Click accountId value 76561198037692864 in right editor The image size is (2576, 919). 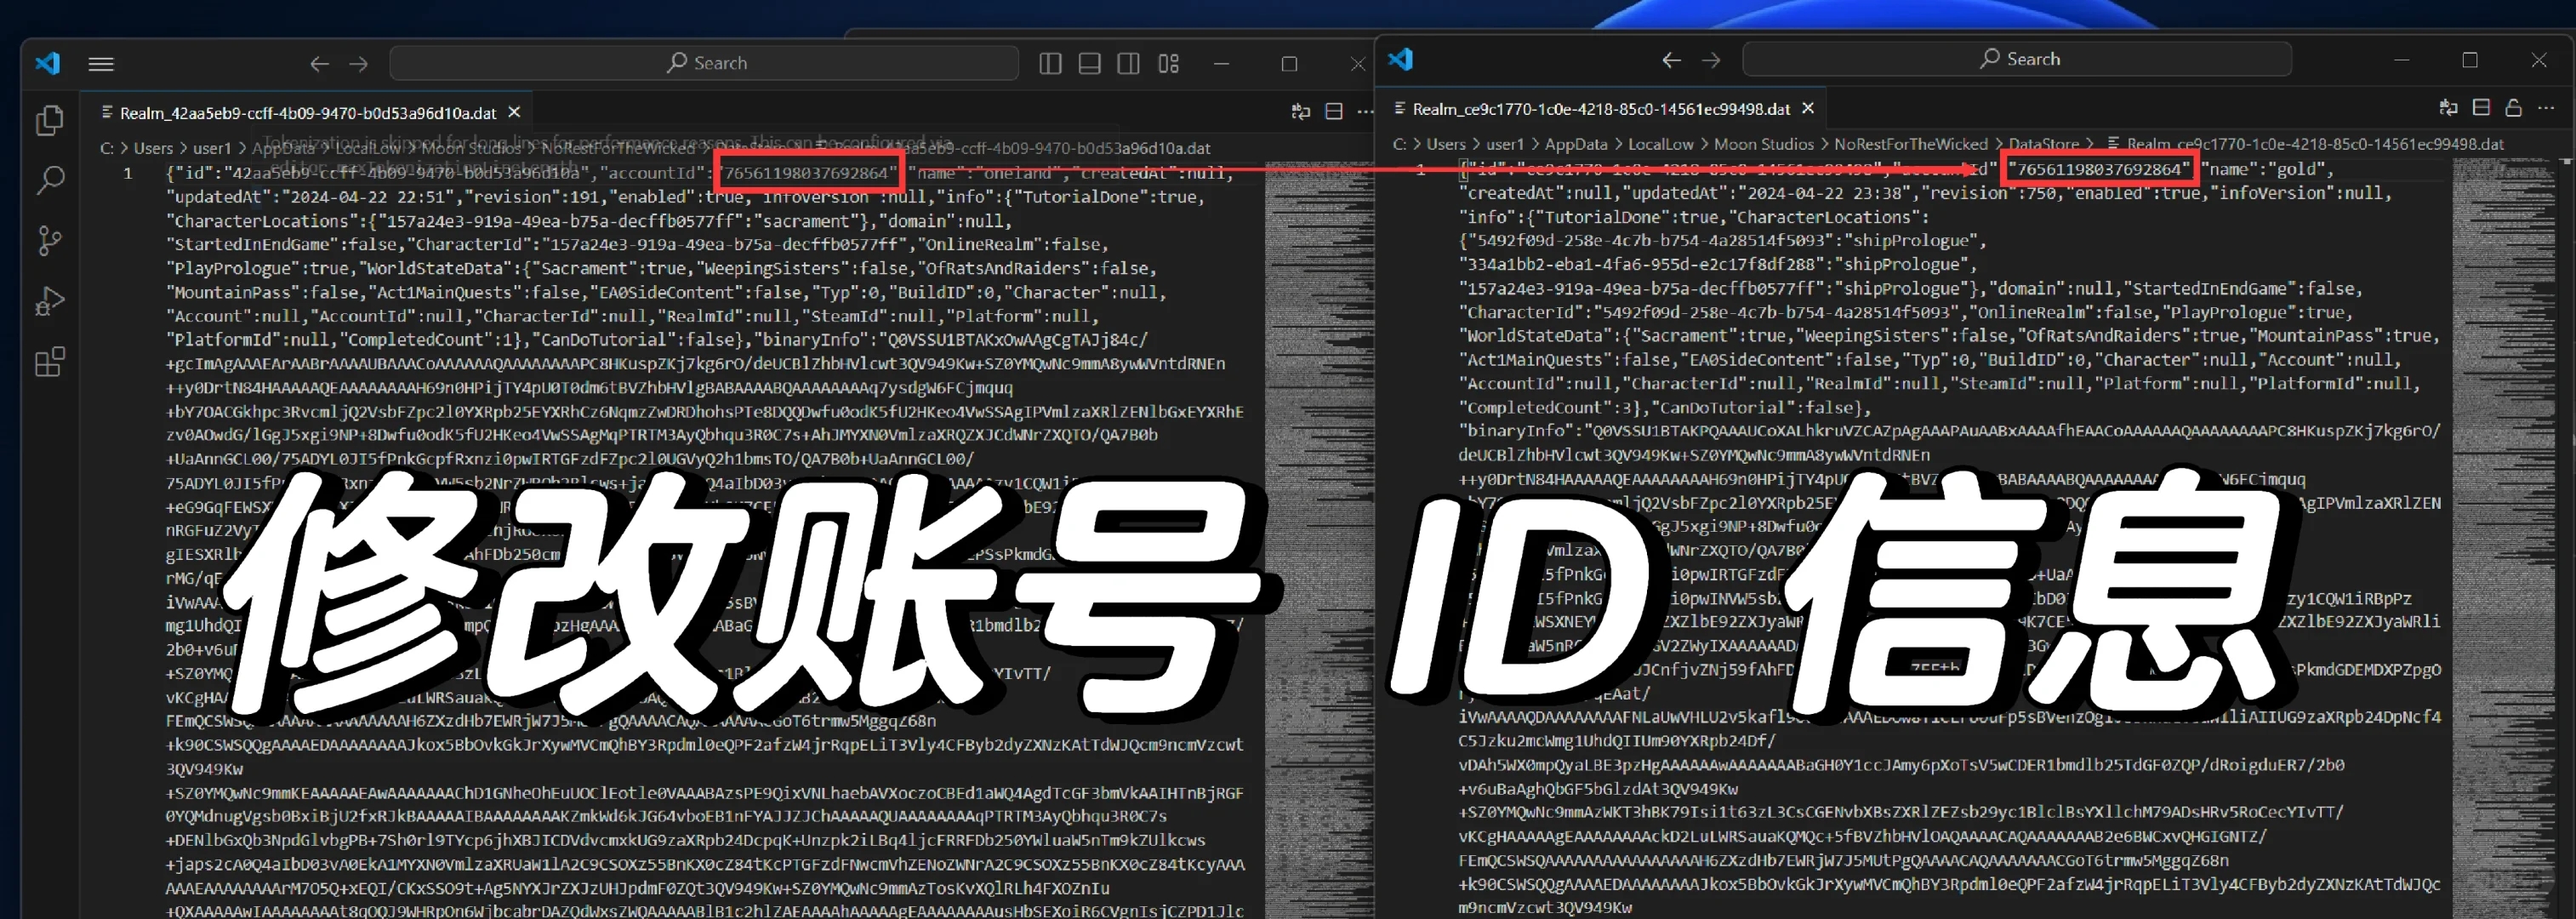point(2098,169)
